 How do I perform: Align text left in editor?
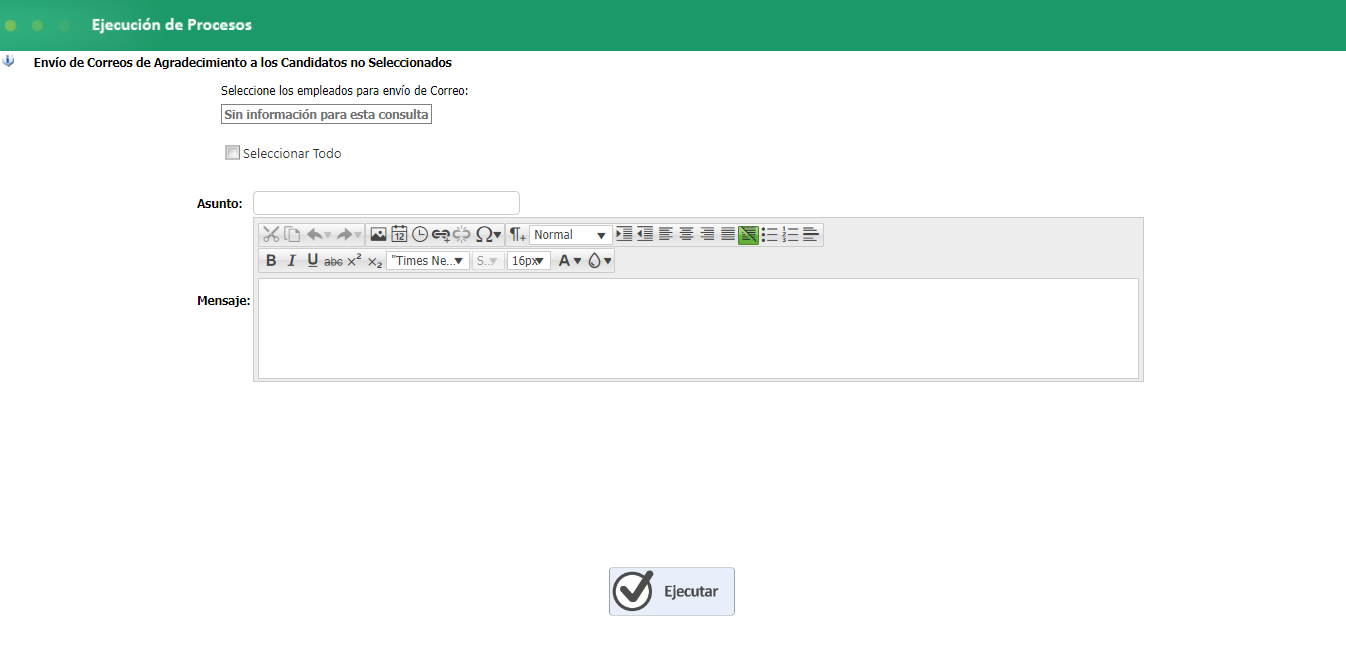[666, 235]
